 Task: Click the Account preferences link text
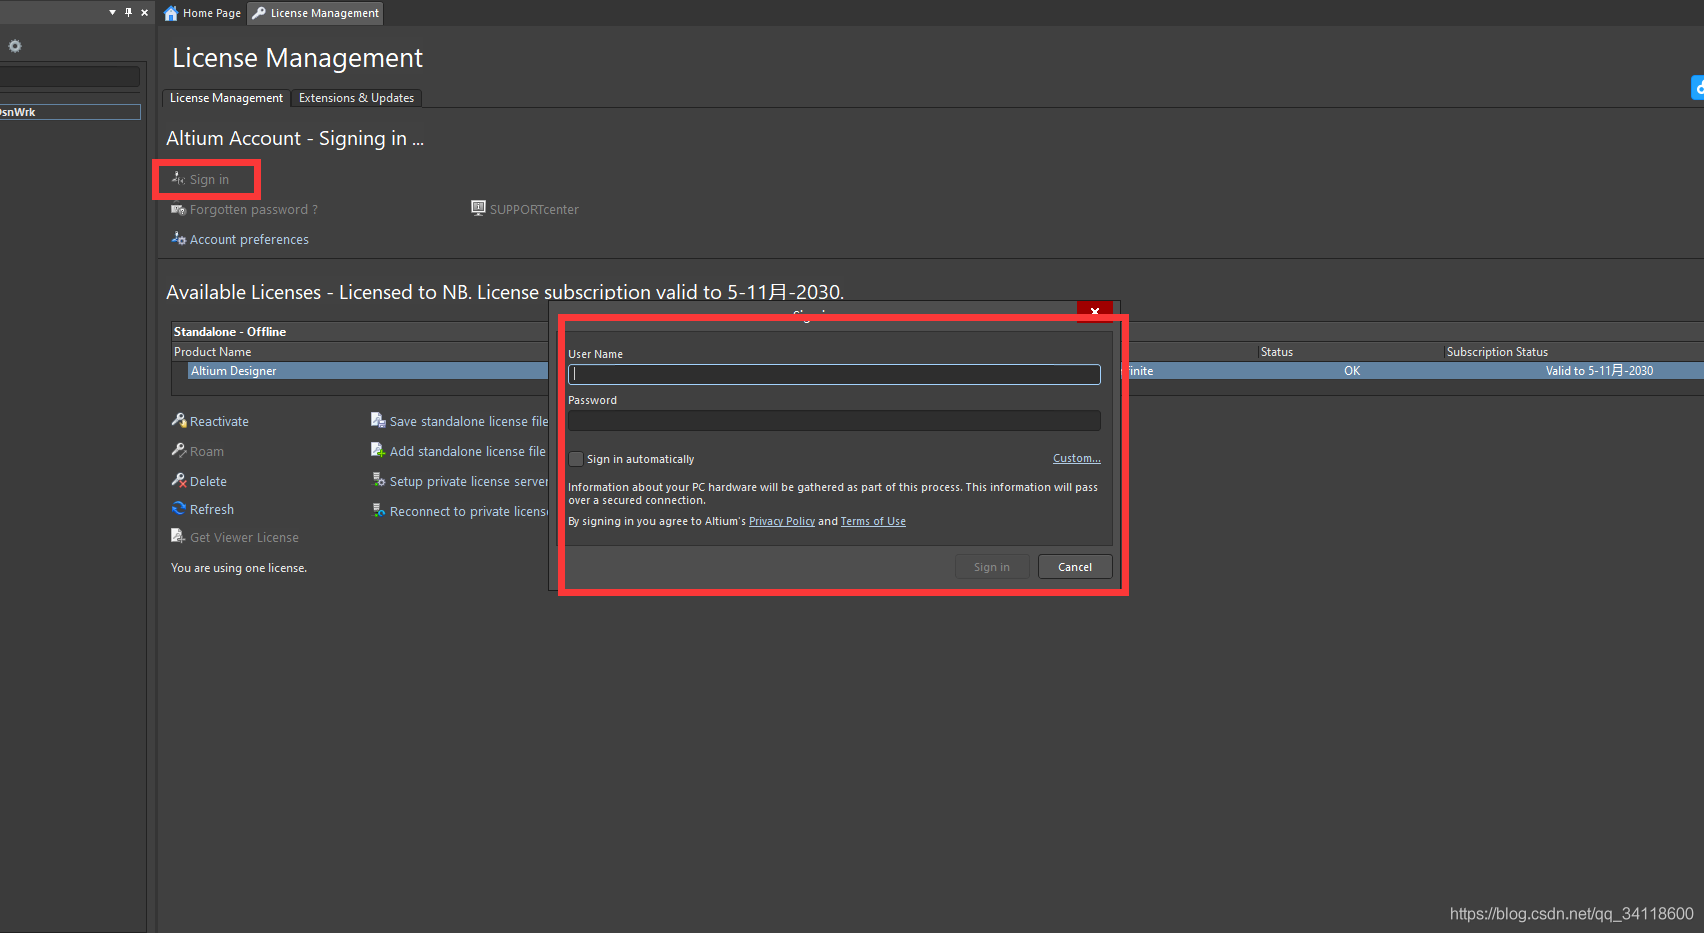coord(249,240)
